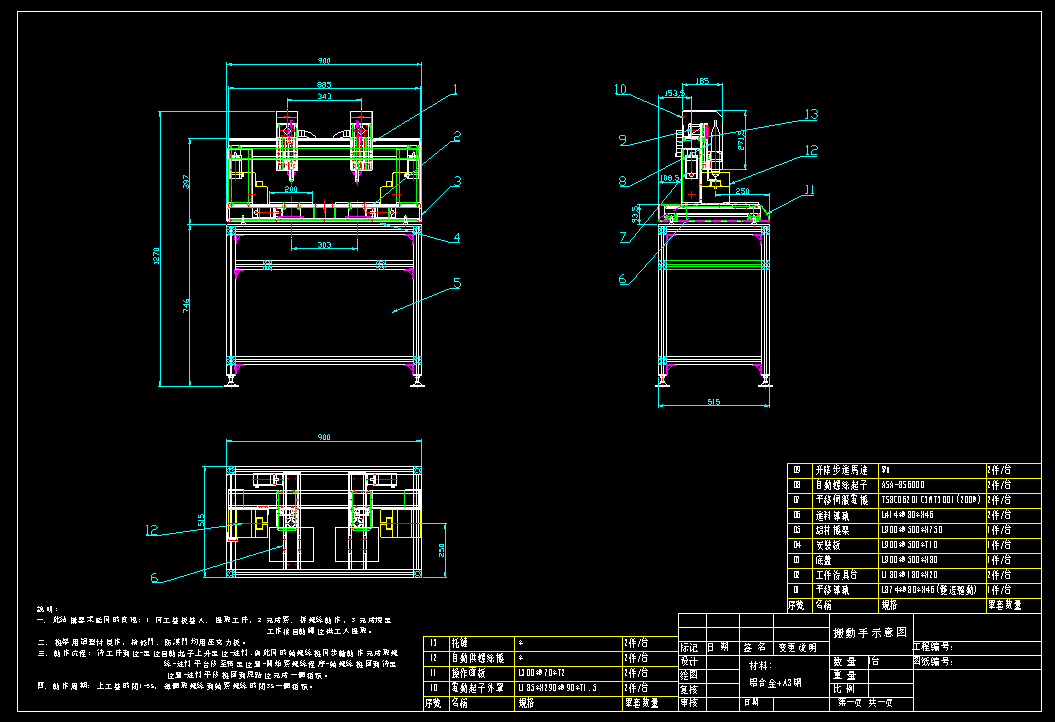Select the 900 dimension above the top view
1055x722 pixels.
pyautogui.click(x=324, y=438)
